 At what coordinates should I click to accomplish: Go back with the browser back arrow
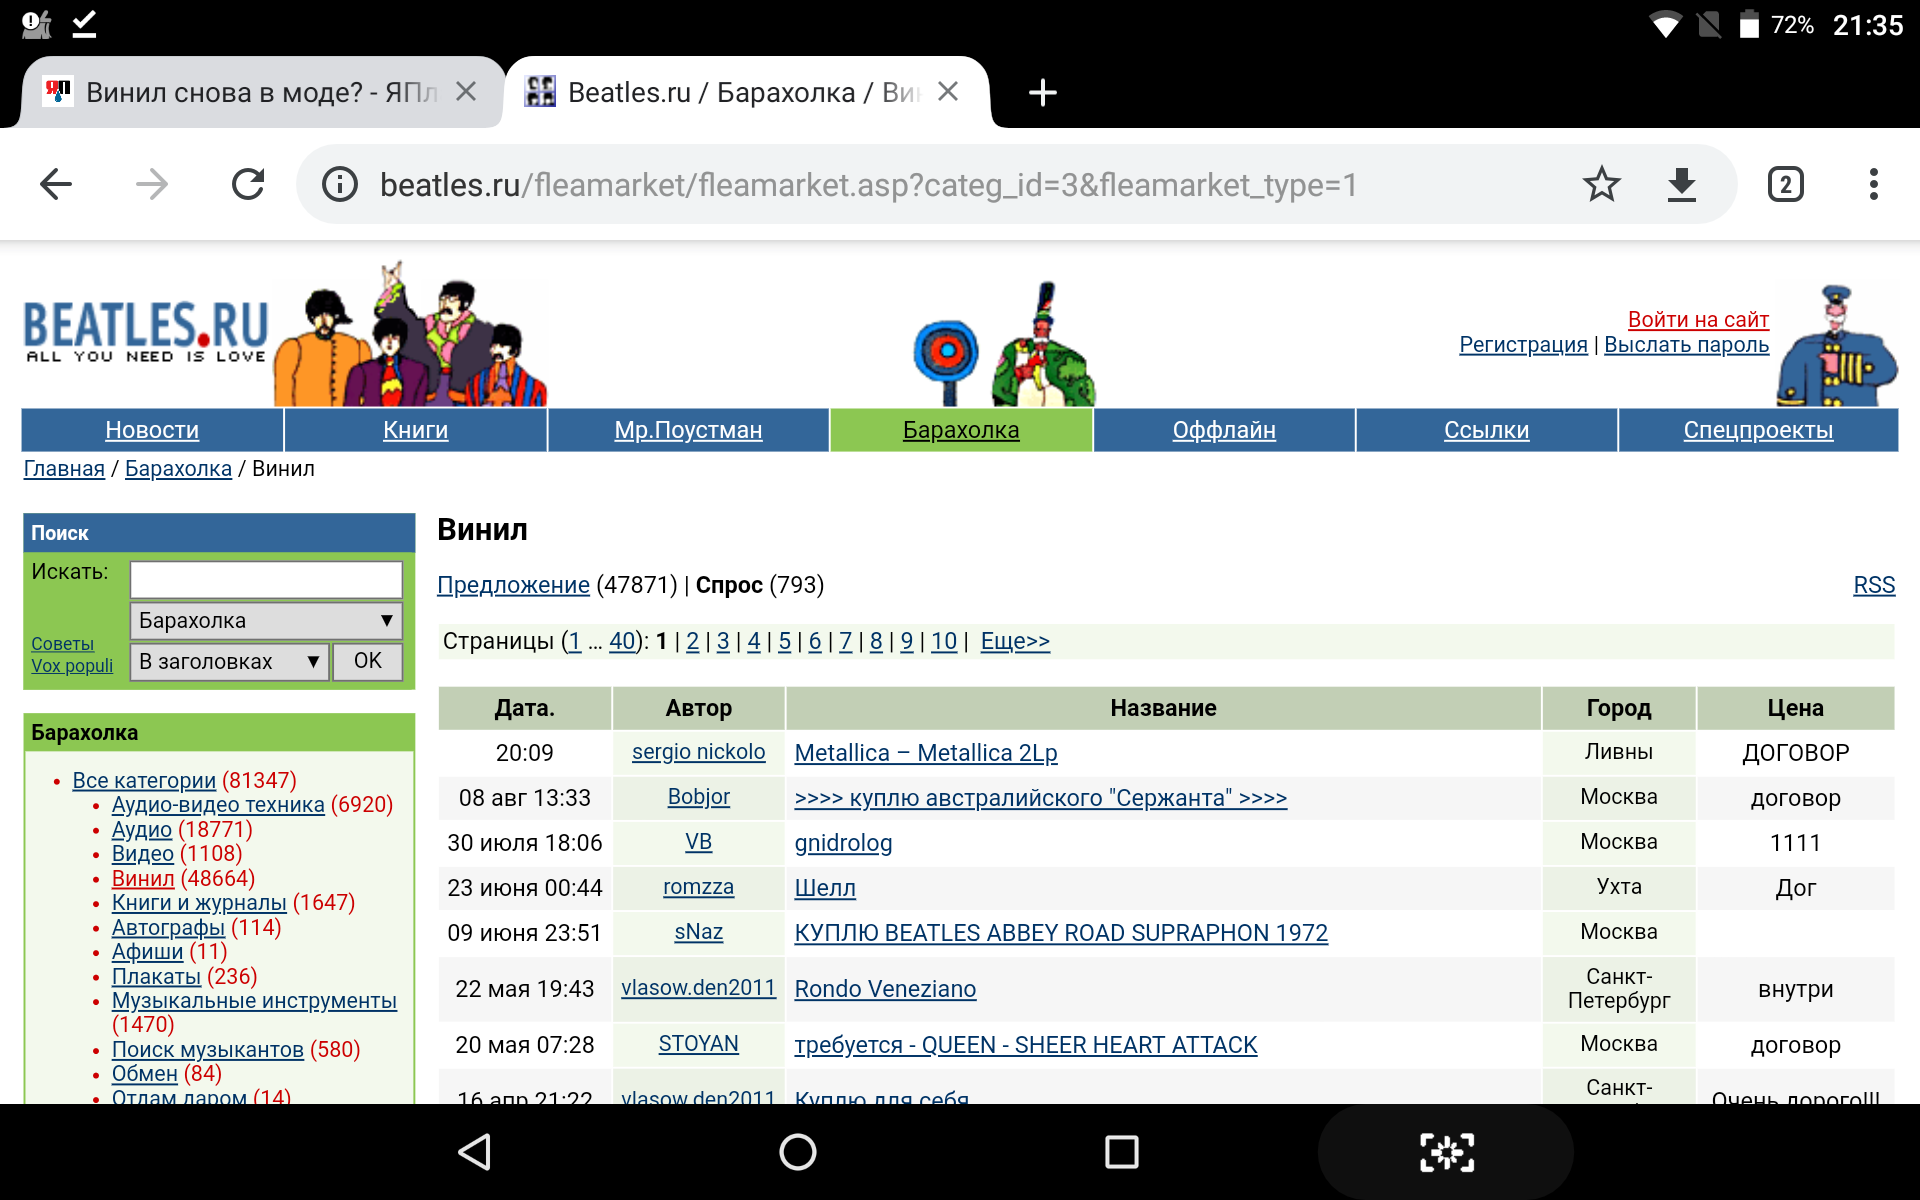(56, 184)
